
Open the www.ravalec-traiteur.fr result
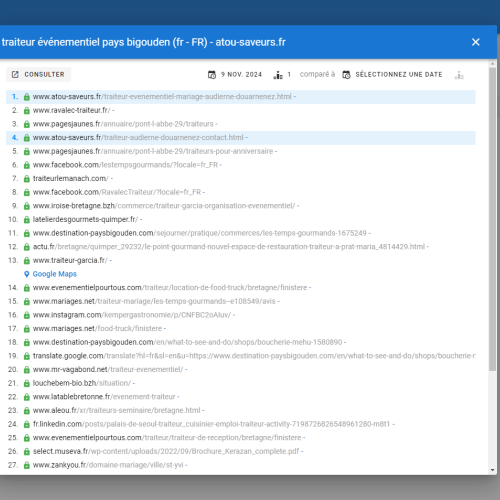point(71,110)
